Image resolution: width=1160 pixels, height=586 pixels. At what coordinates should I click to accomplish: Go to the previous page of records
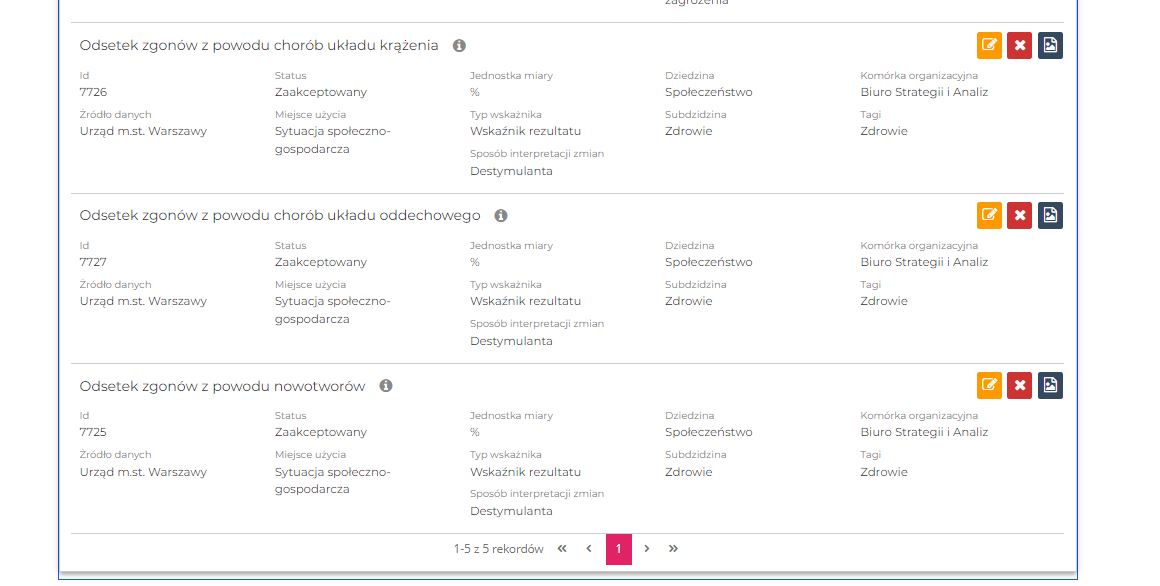[x=589, y=549]
